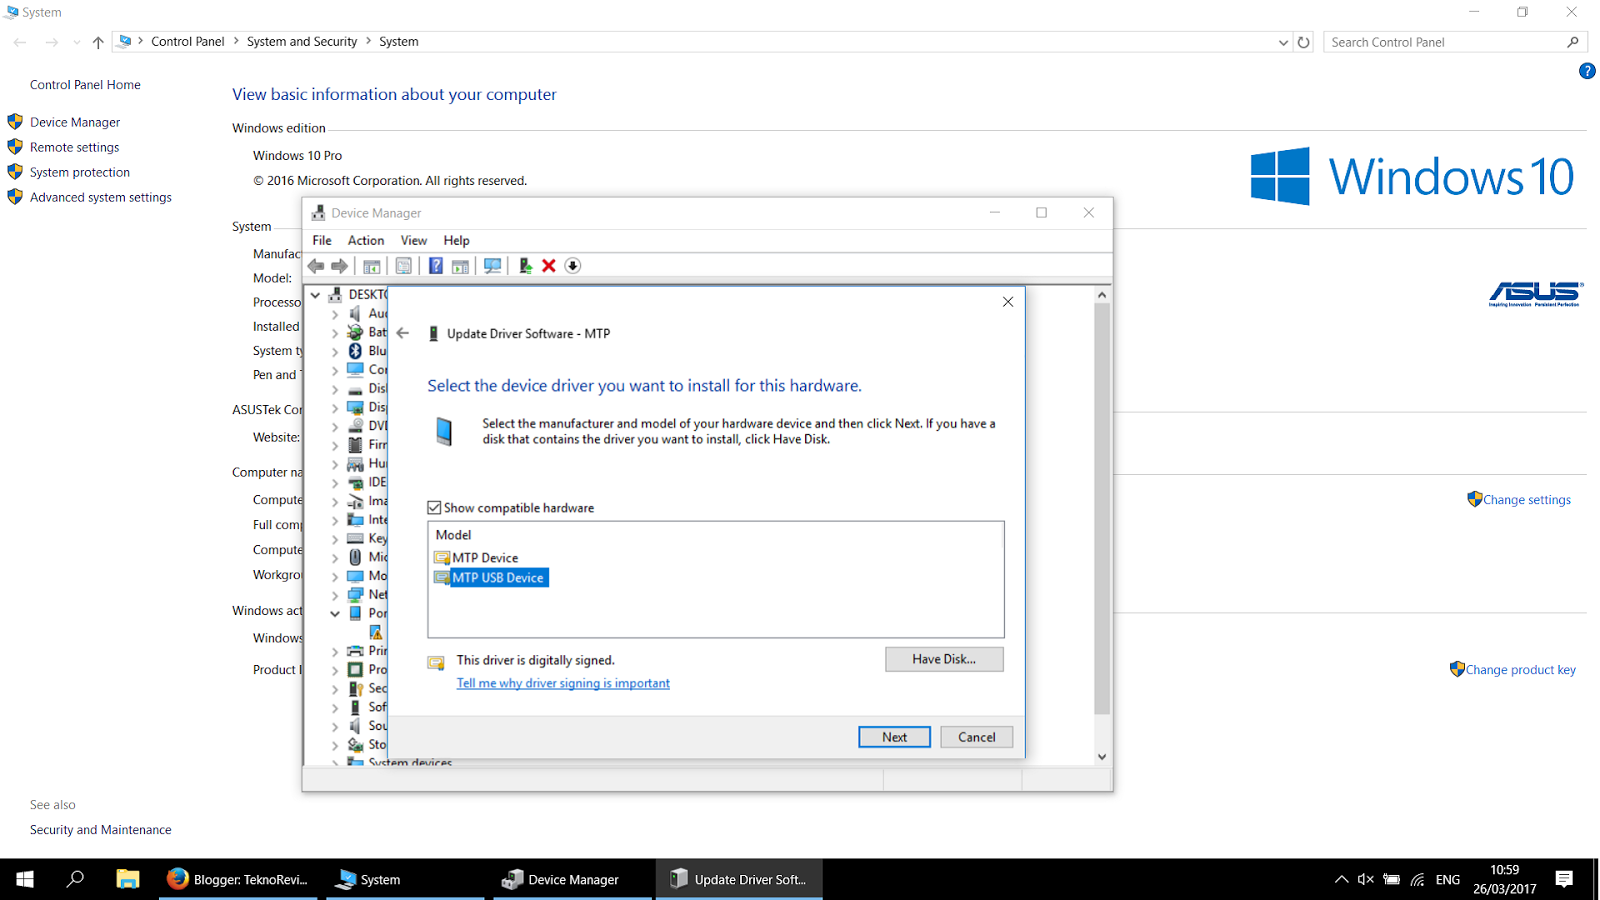
Task: Open the View menu in Device Manager
Action: 413,240
